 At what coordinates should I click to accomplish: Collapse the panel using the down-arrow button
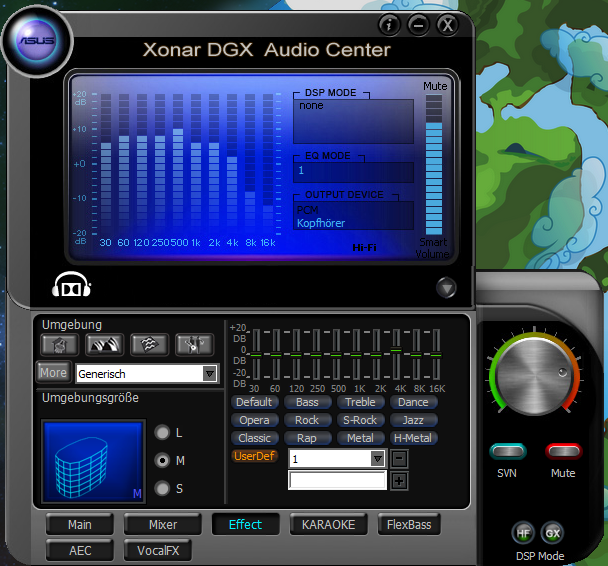tap(446, 288)
